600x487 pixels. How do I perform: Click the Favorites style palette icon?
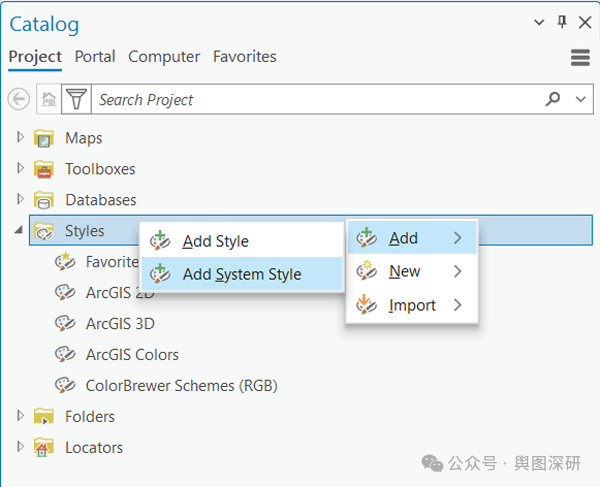[x=65, y=262]
